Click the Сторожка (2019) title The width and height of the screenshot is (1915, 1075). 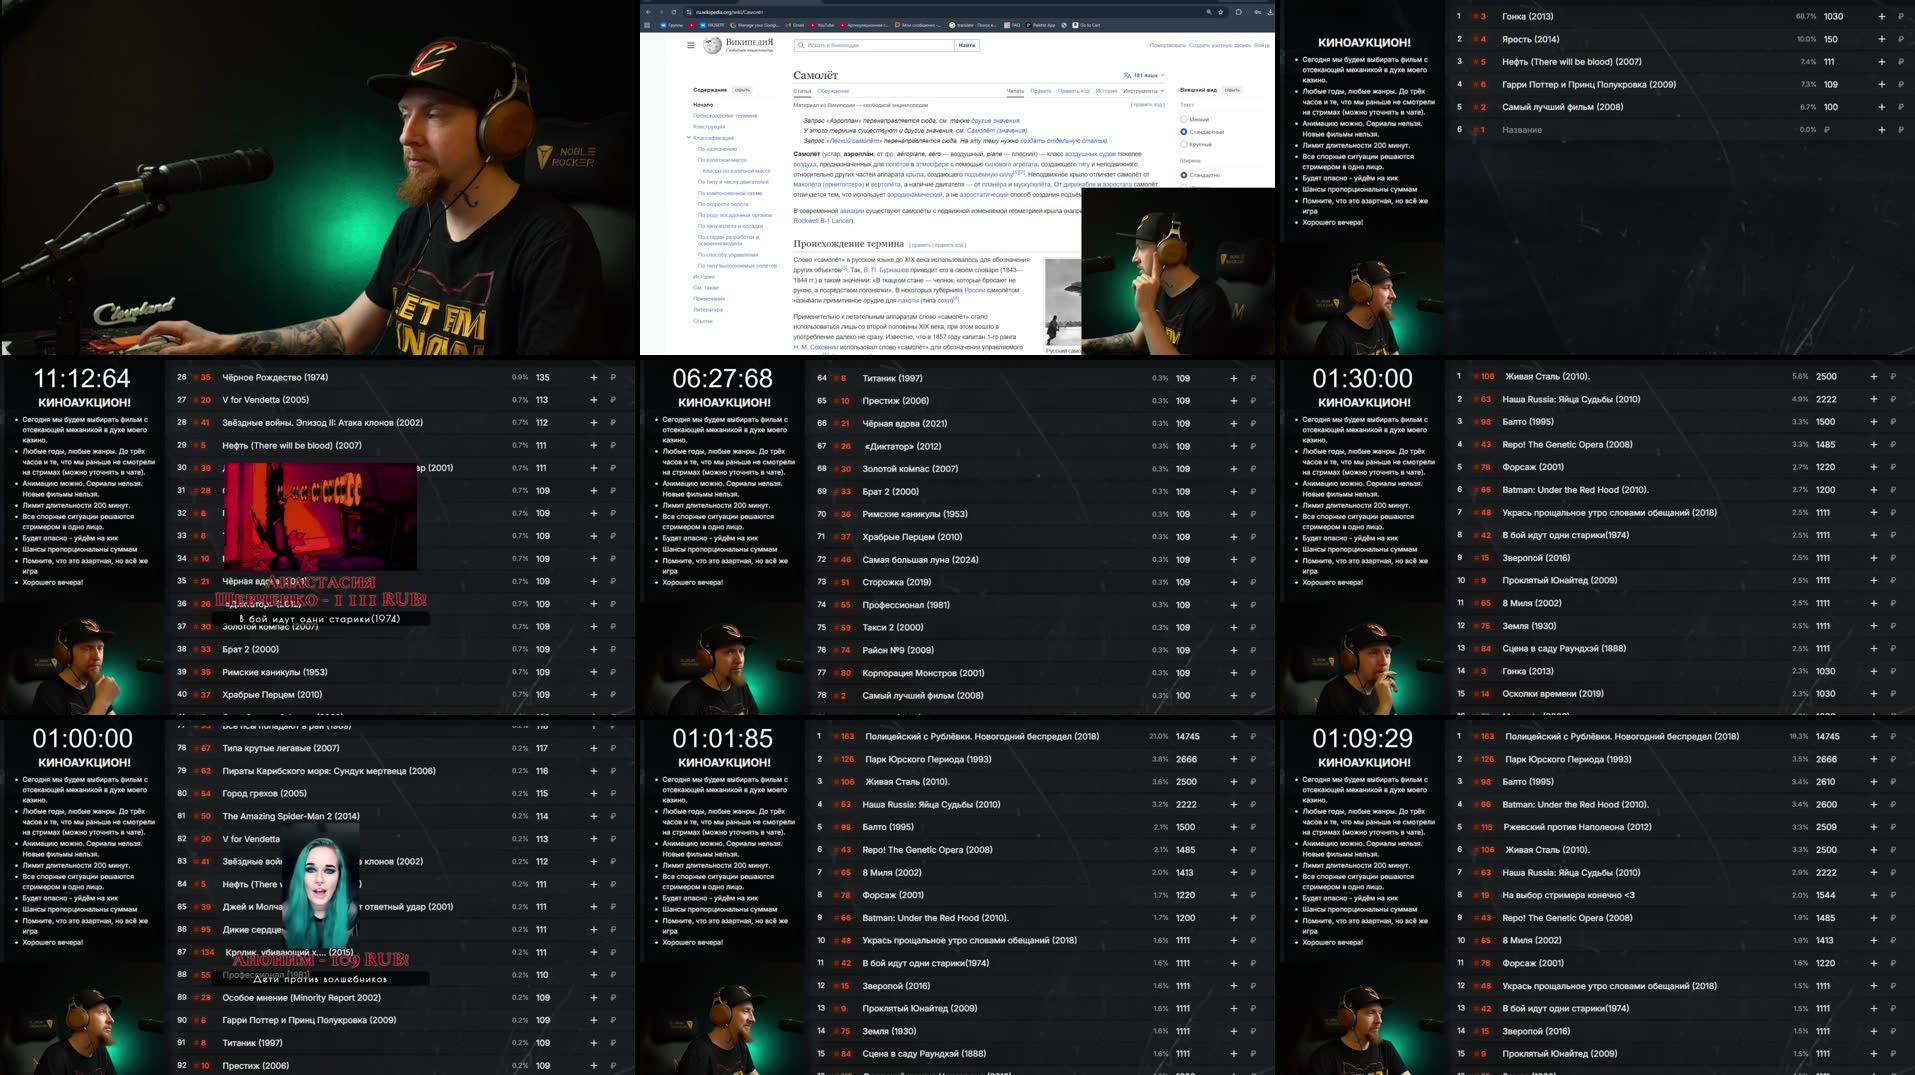[x=896, y=582]
